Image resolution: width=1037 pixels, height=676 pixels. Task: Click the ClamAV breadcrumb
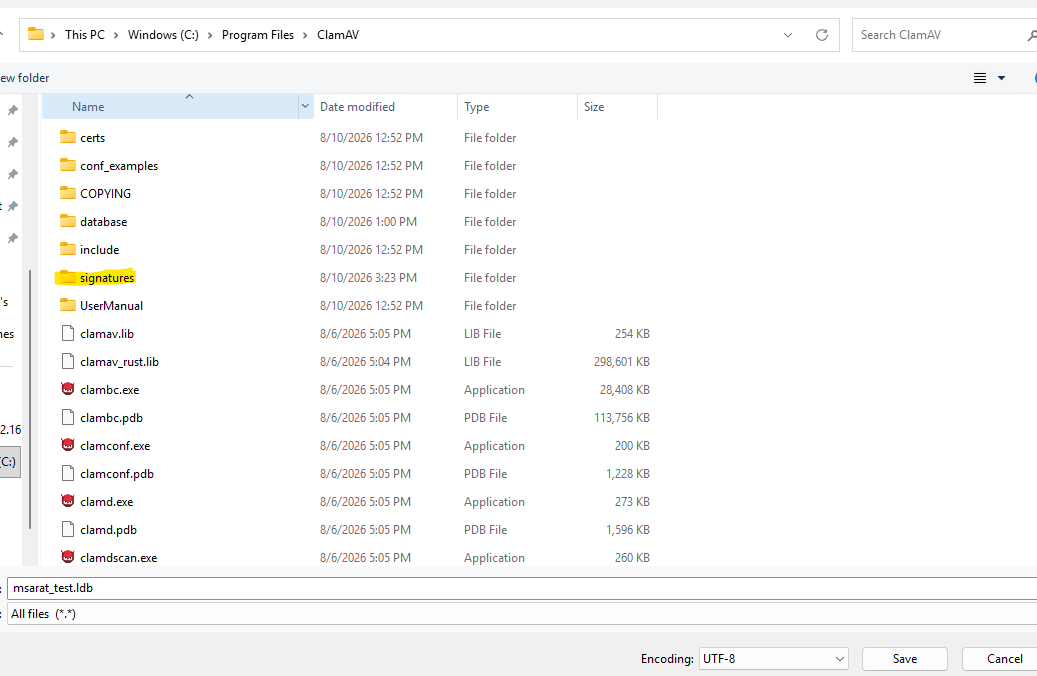click(x=338, y=35)
